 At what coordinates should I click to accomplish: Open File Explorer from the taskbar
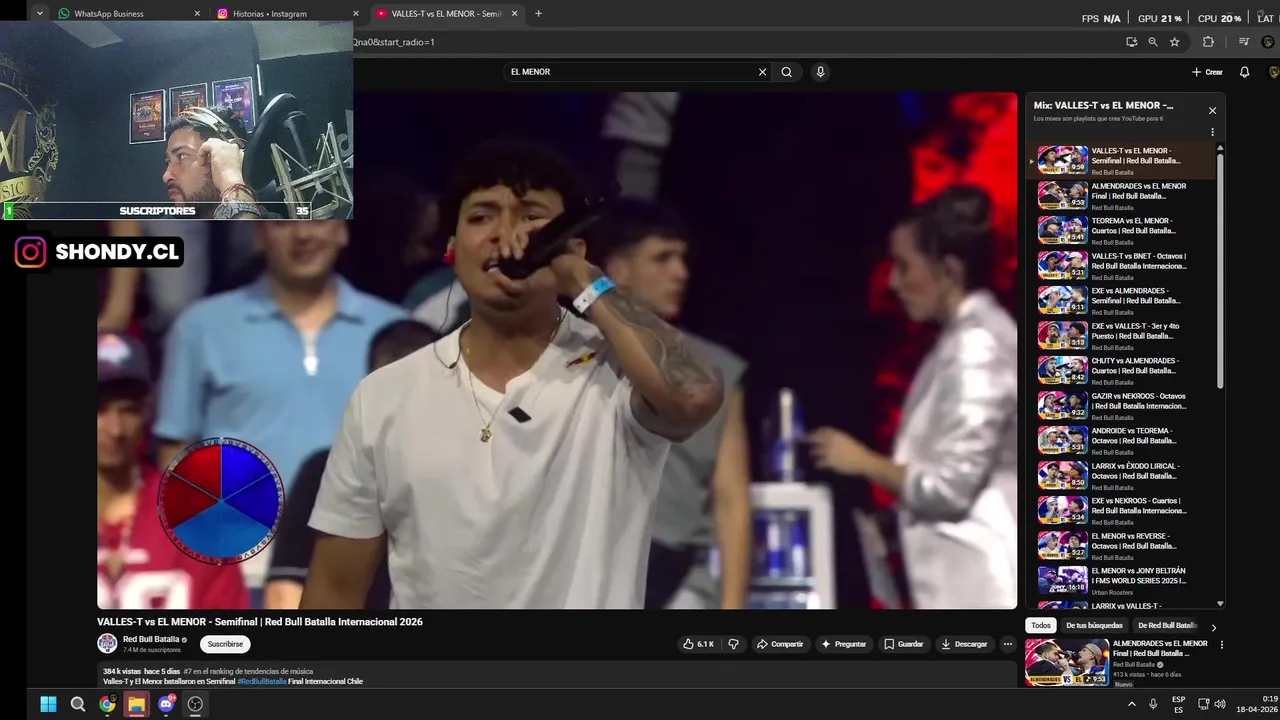coord(136,704)
